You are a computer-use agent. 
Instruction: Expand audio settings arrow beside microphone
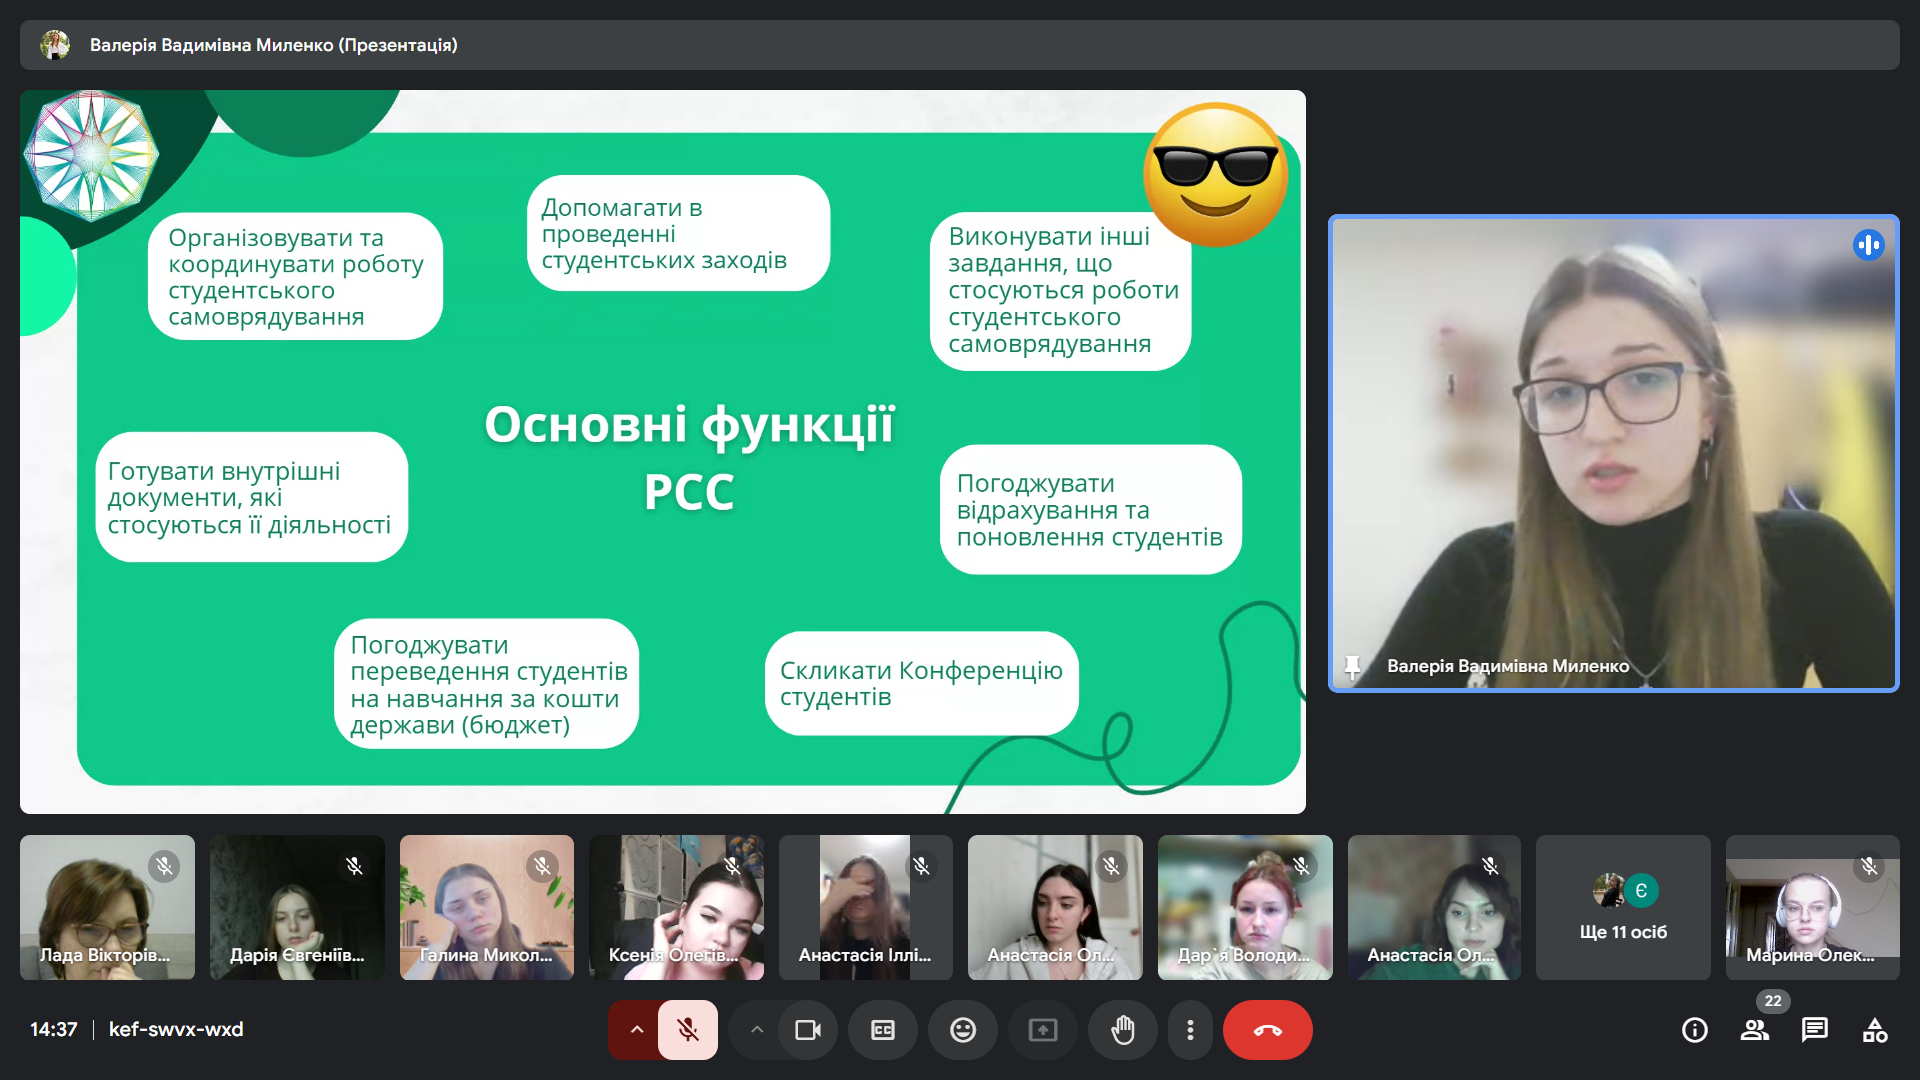coord(636,1030)
